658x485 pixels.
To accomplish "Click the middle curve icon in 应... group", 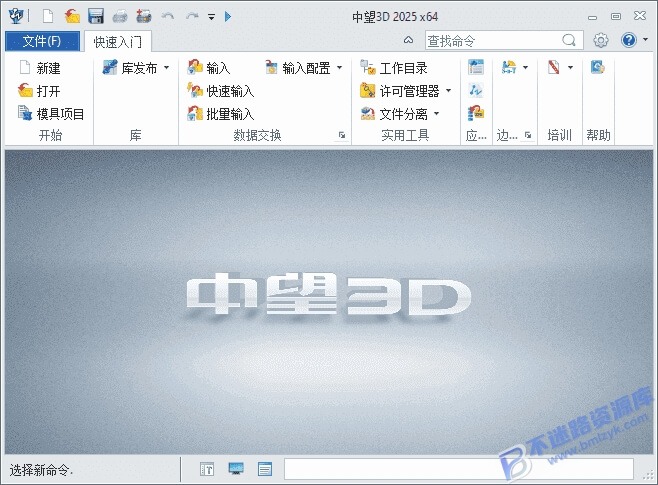I will click(x=476, y=90).
